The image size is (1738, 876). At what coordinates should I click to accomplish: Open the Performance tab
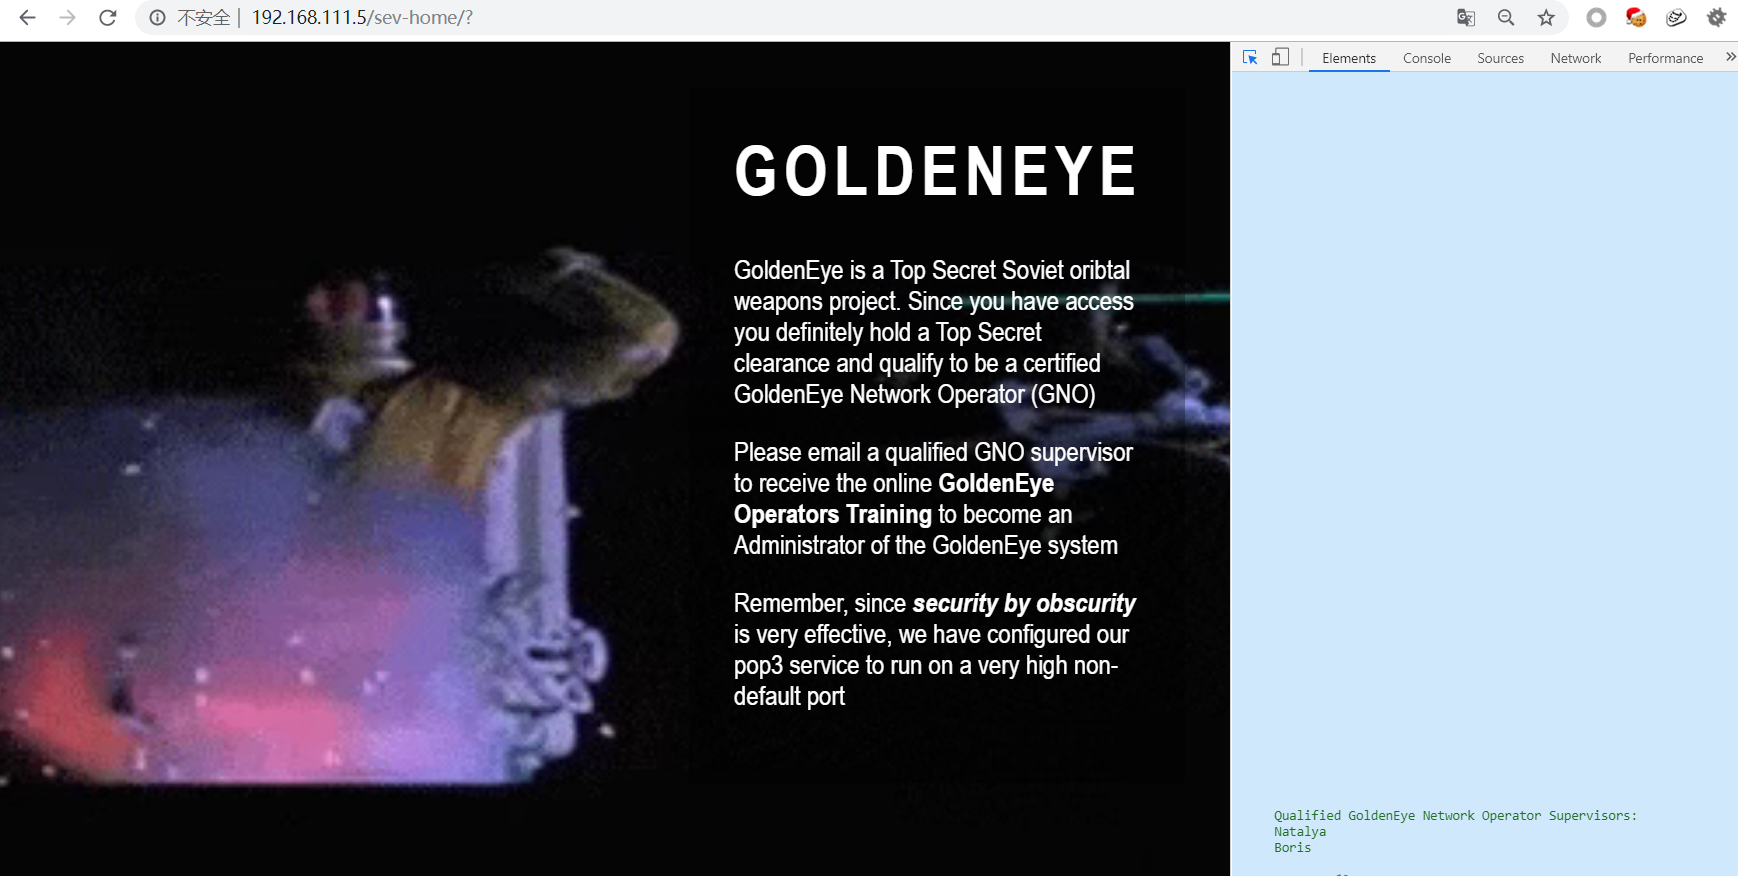pos(1665,58)
